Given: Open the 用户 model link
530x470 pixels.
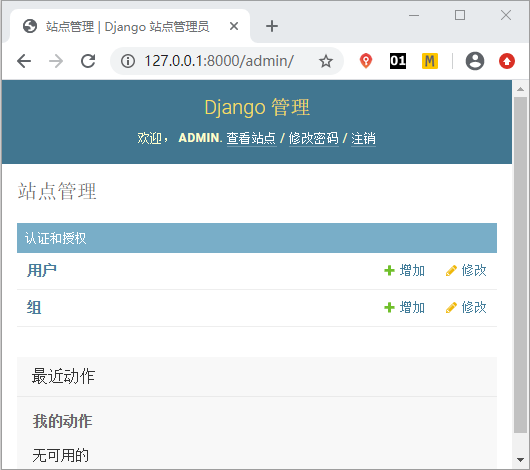Looking at the screenshot, I should [42, 271].
